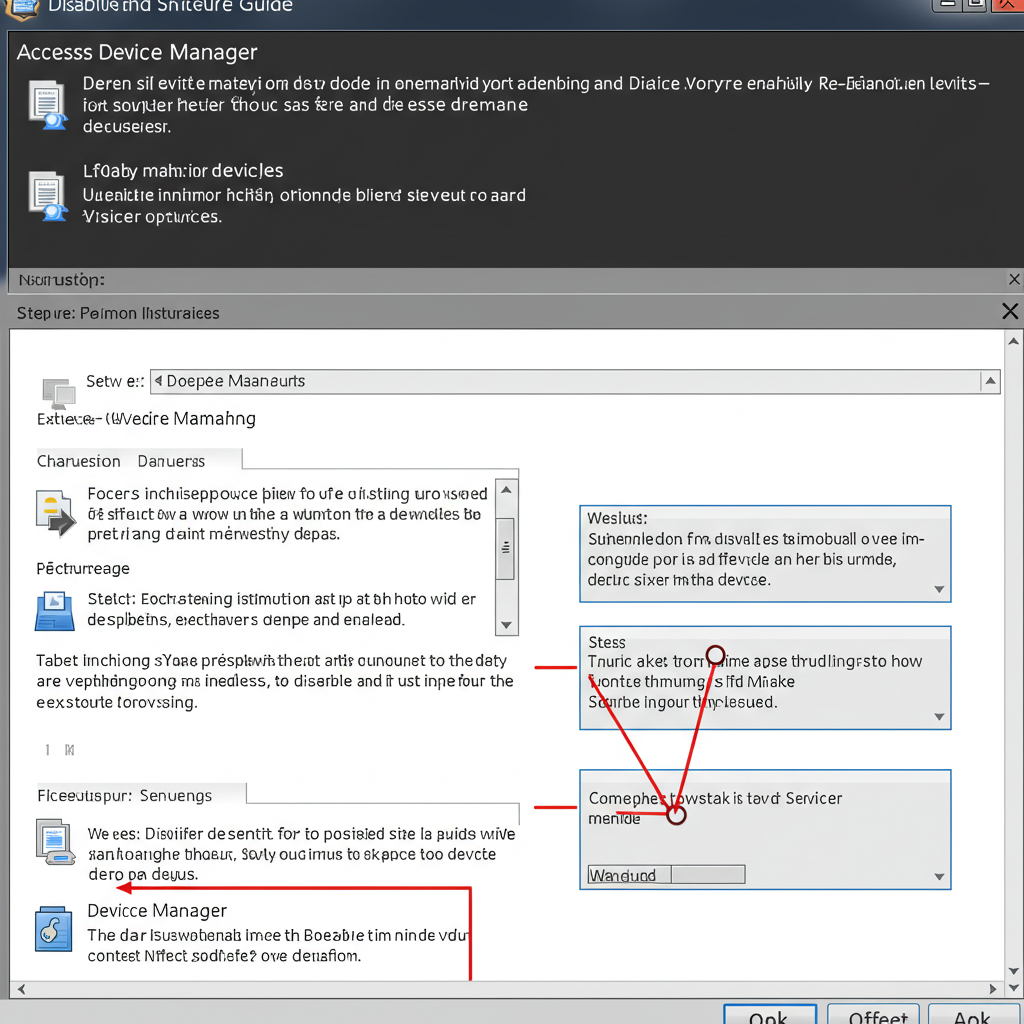Click right arrow of the horizontal scrollbar
The width and height of the screenshot is (1024, 1024).
pos(993,989)
